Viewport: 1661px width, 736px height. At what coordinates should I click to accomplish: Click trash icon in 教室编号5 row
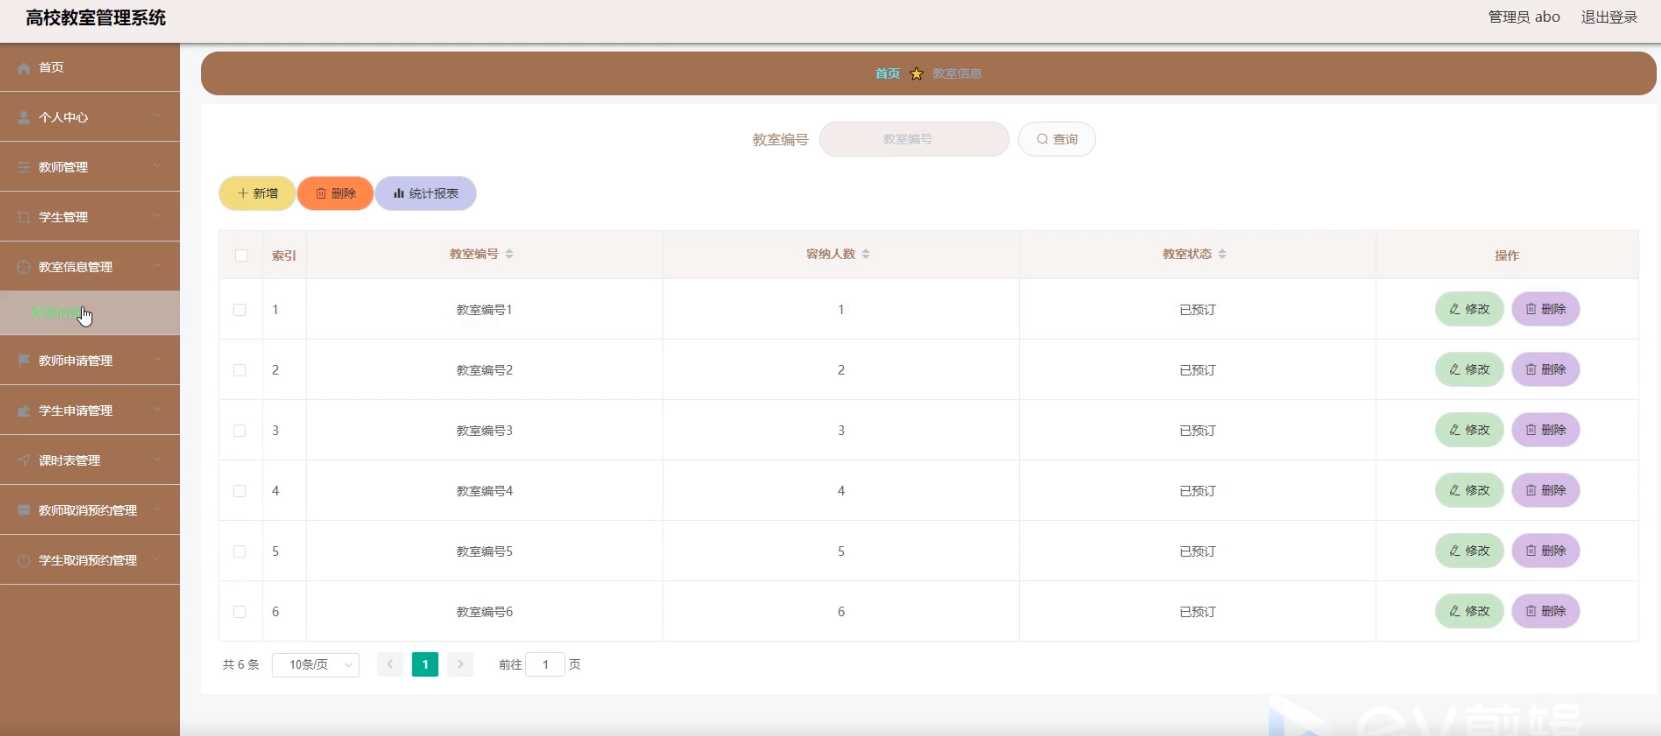[x=1531, y=552]
